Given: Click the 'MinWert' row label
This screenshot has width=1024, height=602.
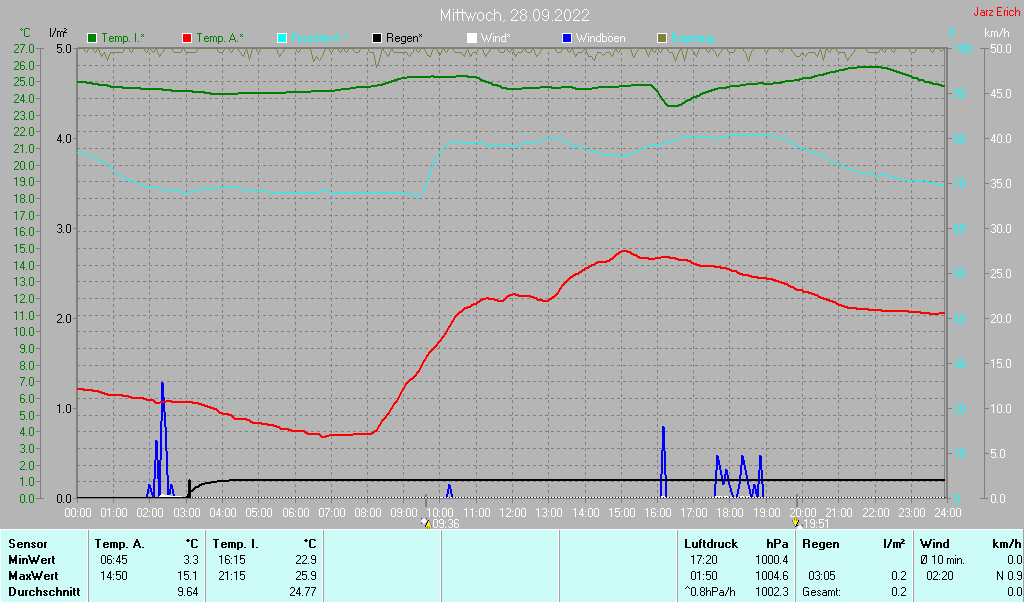Looking at the screenshot, I should click(x=32, y=560).
